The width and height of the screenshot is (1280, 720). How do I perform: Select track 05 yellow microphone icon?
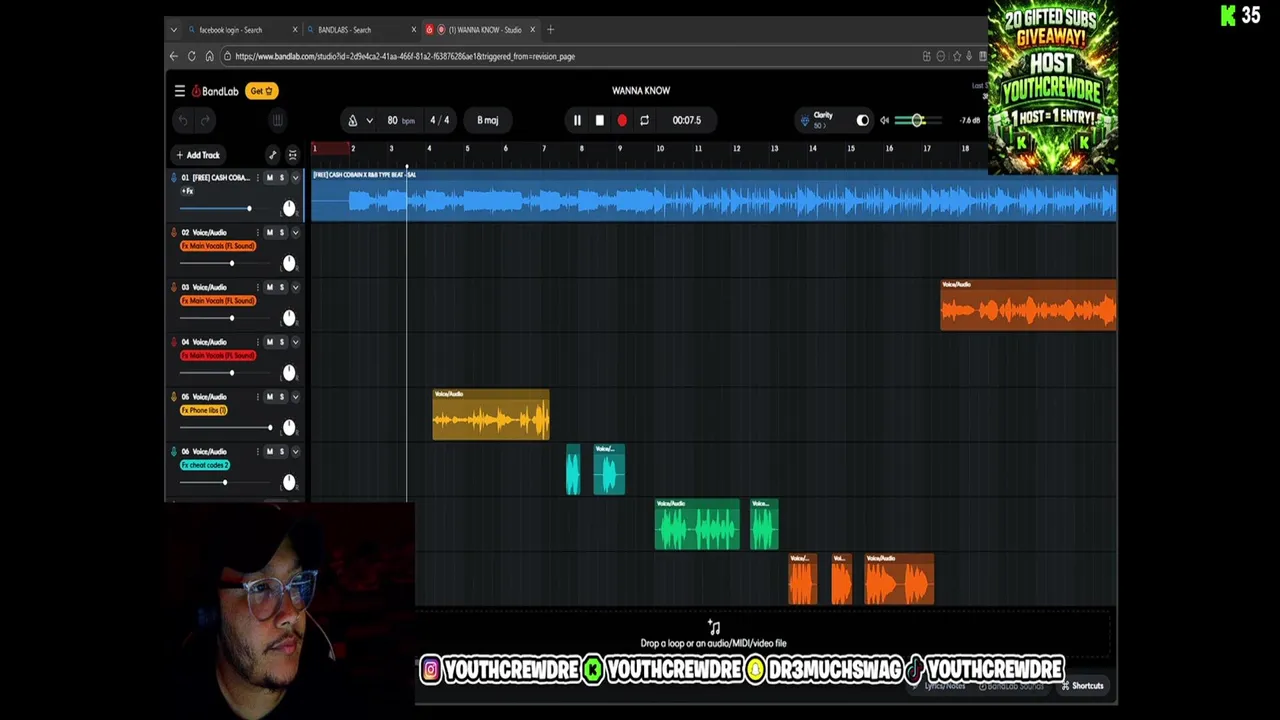pyautogui.click(x=174, y=397)
